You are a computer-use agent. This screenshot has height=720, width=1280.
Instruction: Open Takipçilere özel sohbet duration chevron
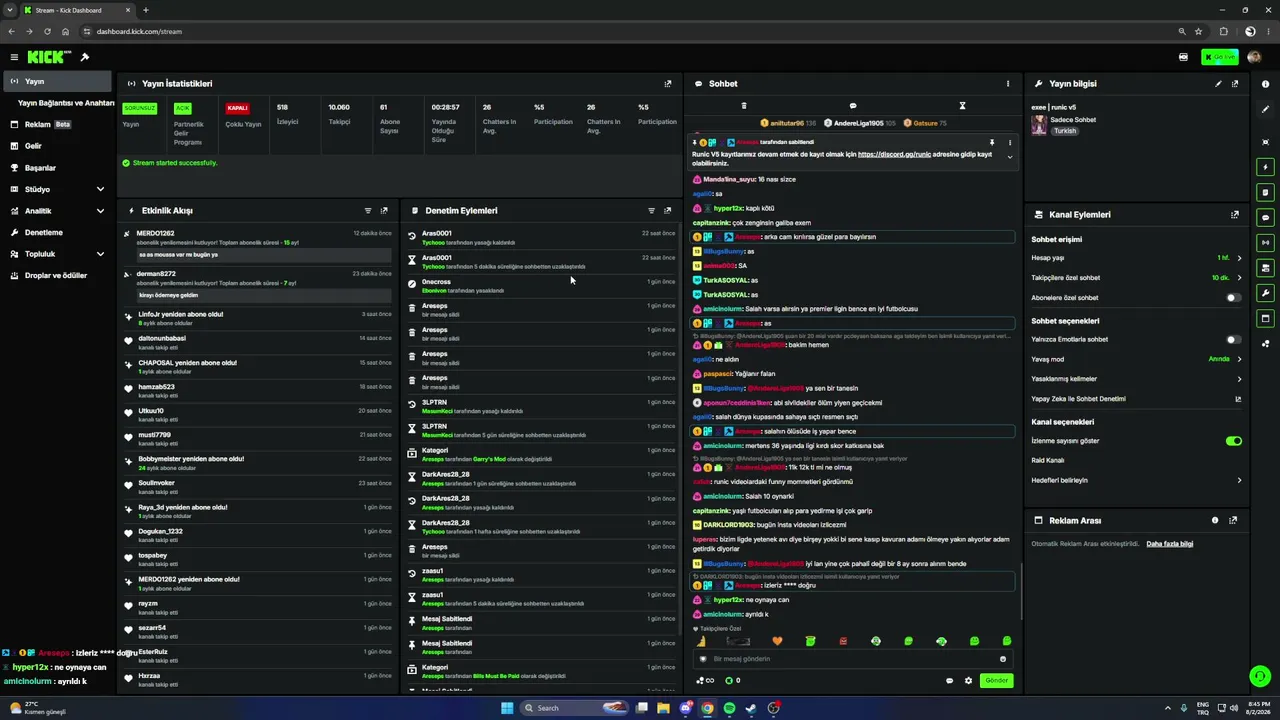[x=1239, y=278]
